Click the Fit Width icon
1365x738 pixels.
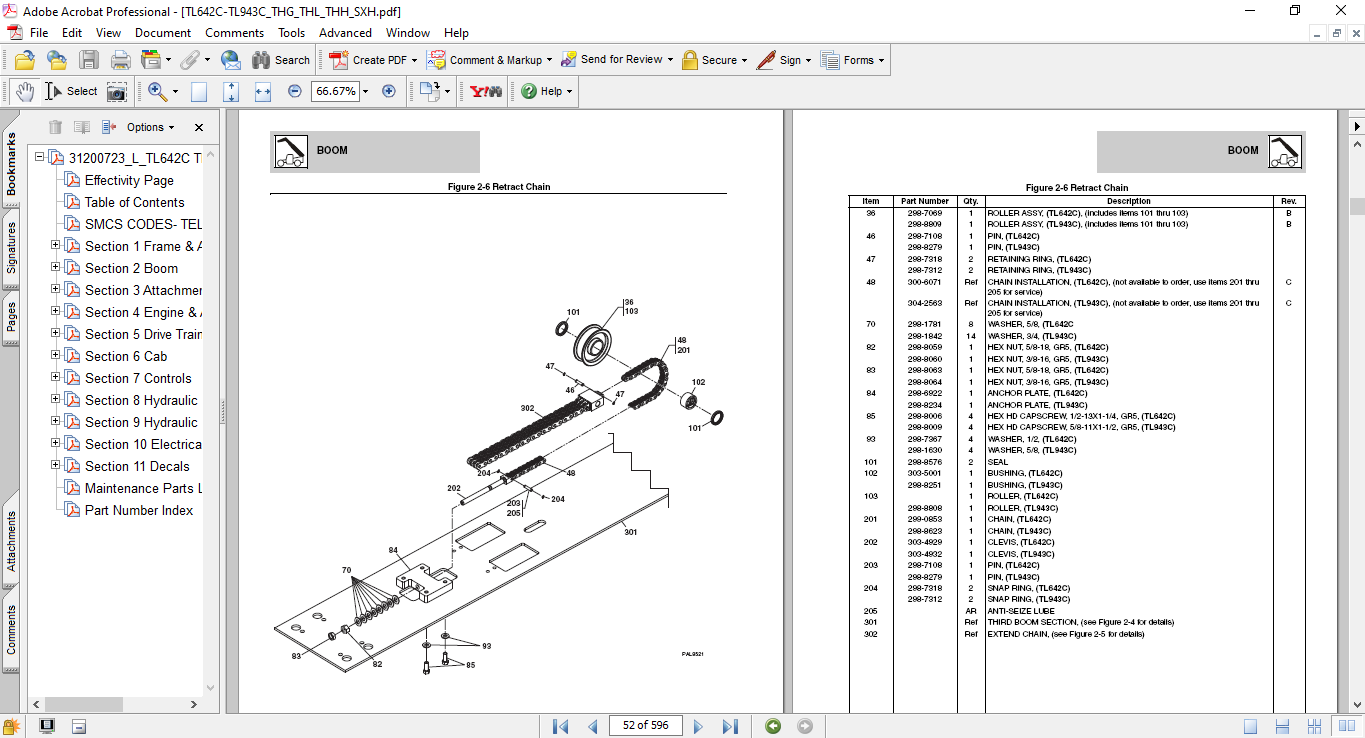(x=263, y=91)
